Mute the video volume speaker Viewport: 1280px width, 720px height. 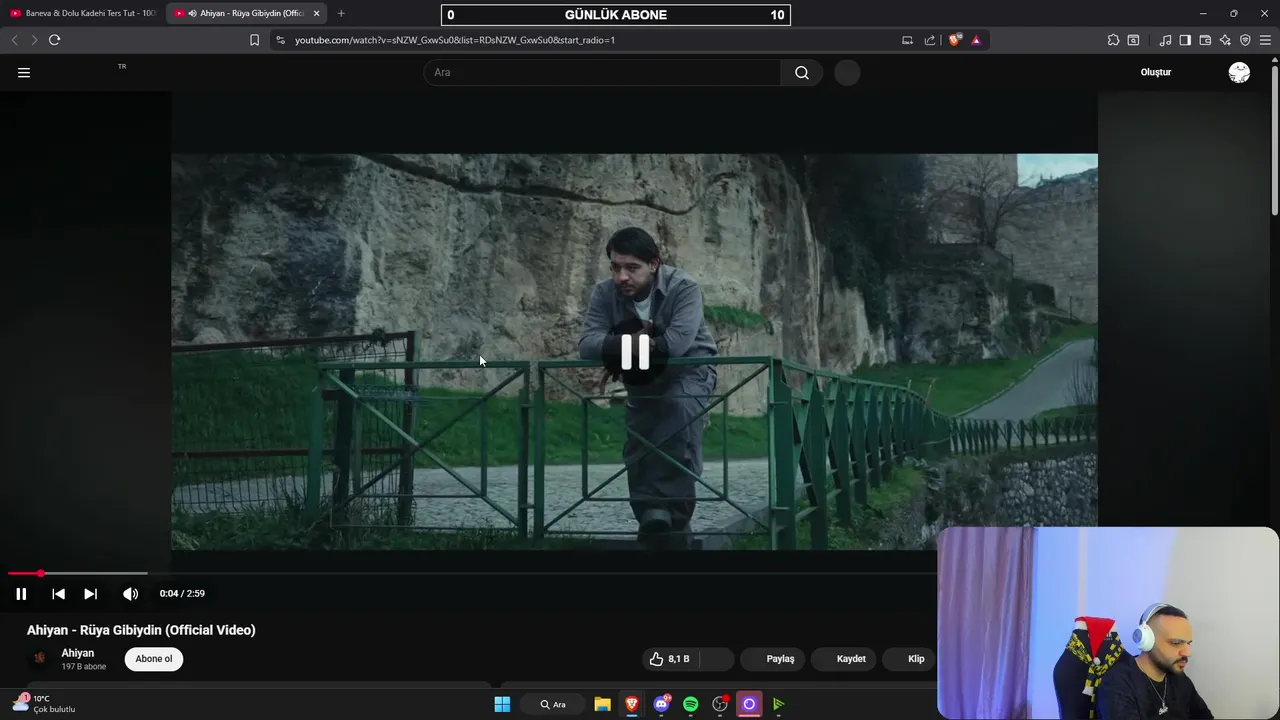point(130,594)
